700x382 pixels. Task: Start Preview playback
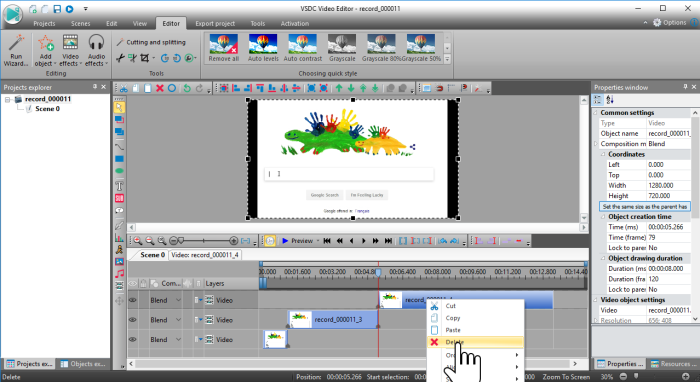[297, 241]
